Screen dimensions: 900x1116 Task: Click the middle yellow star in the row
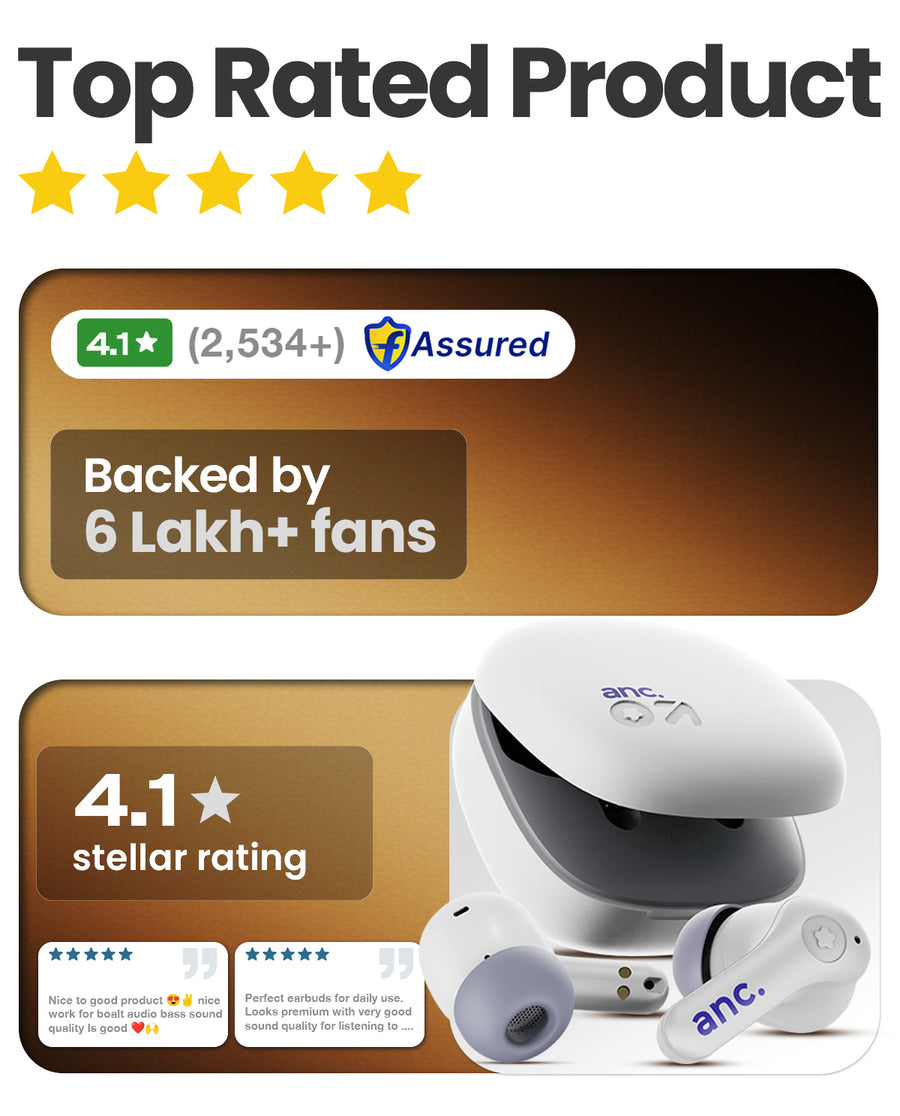pyautogui.click(x=220, y=182)
